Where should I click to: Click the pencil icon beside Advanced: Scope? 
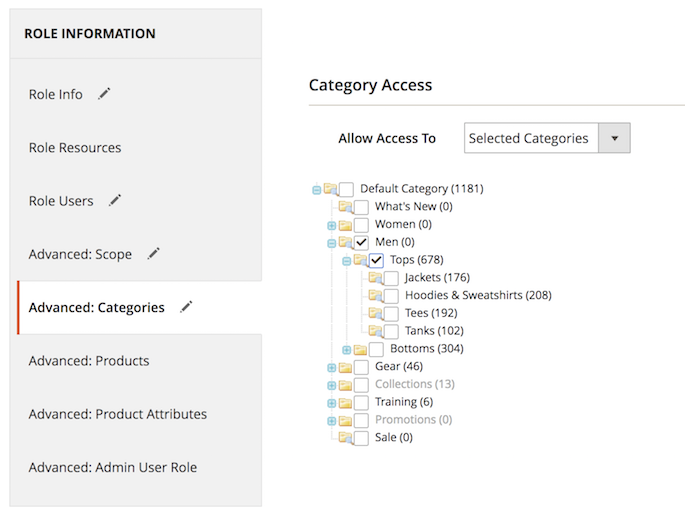pos(153,254)
